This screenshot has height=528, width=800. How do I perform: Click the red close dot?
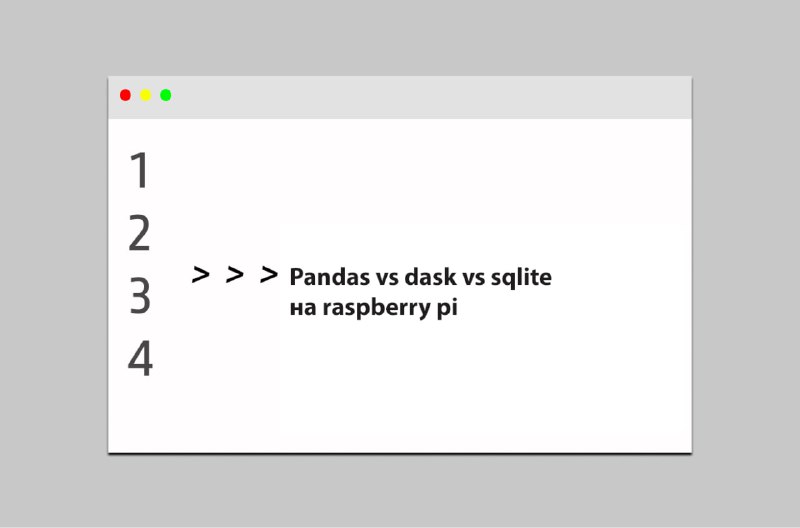click(x=125, y=95)
